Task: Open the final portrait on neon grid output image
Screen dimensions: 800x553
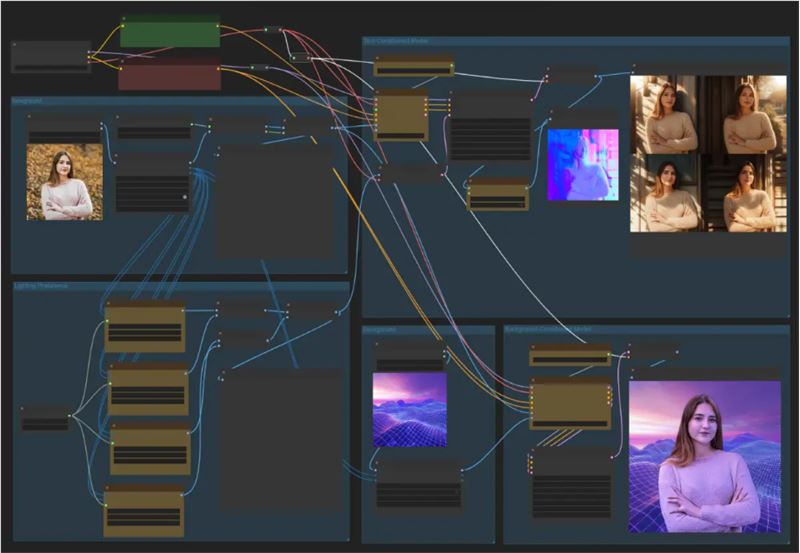Action: click(x=704, y=456)
